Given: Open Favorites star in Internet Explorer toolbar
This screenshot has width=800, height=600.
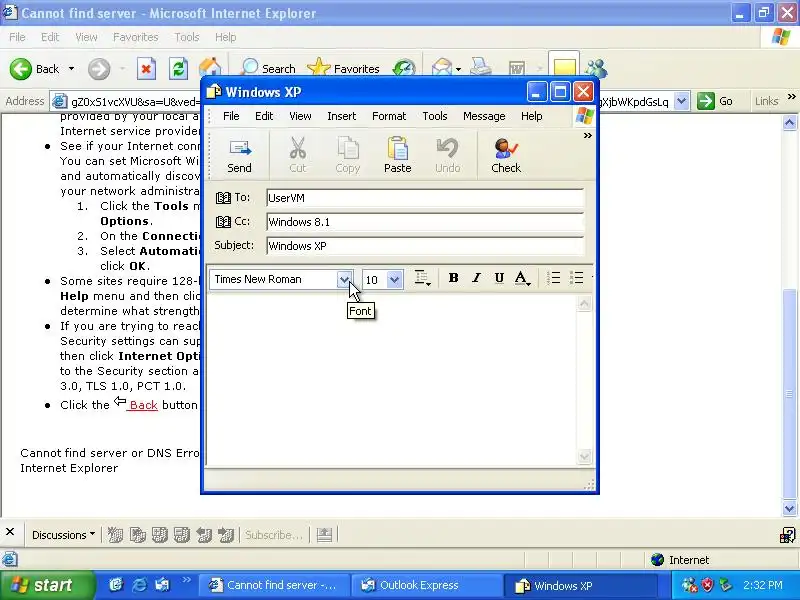Looking at the screenshot, I should pos(319,67).
